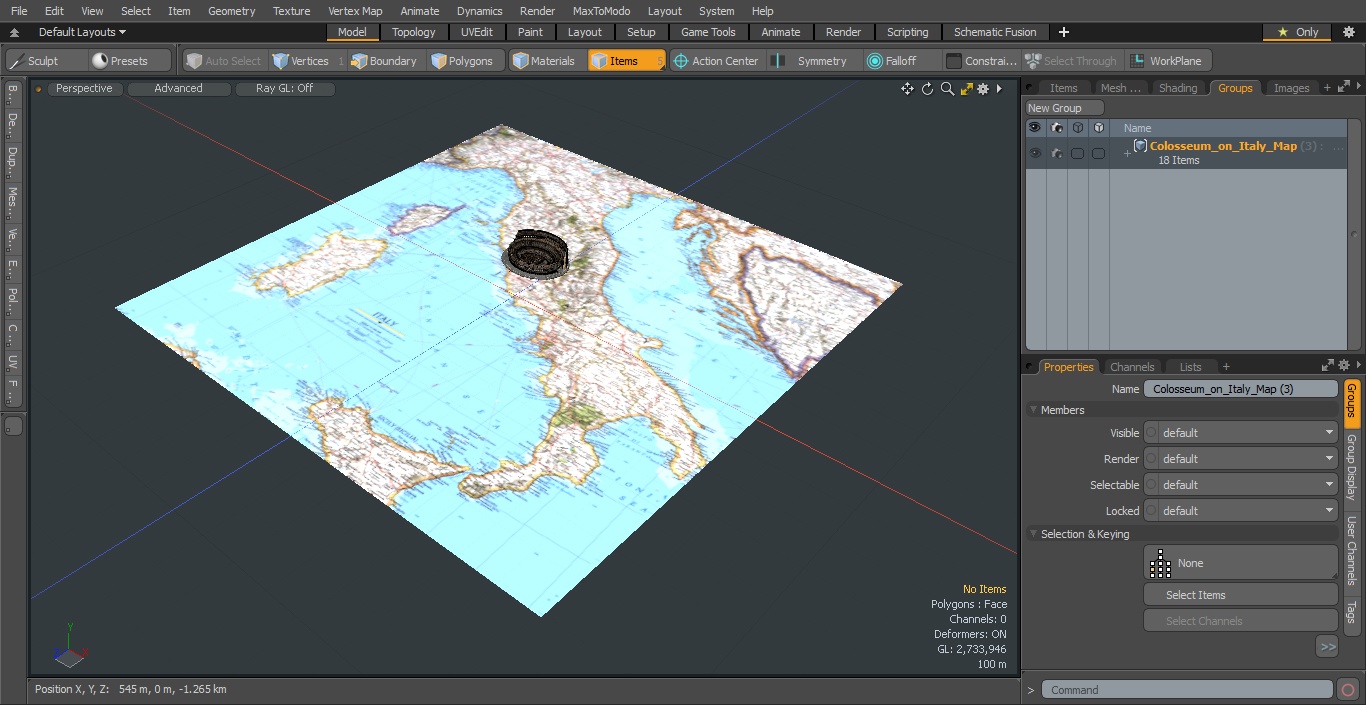Expand the Colosseum_on_Italy_Map group tree
Screen dimensions: 1366x705
tap(1127, 153)
